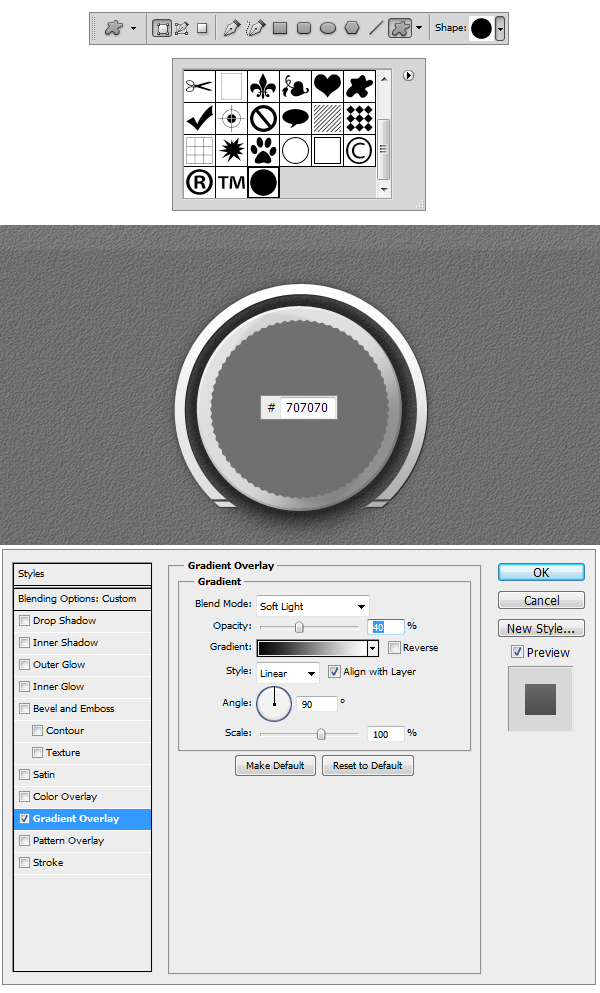600x993 pixels.
Task: Select the Paths mode icon
Action: pyautogui.click(x=182, y=28)
